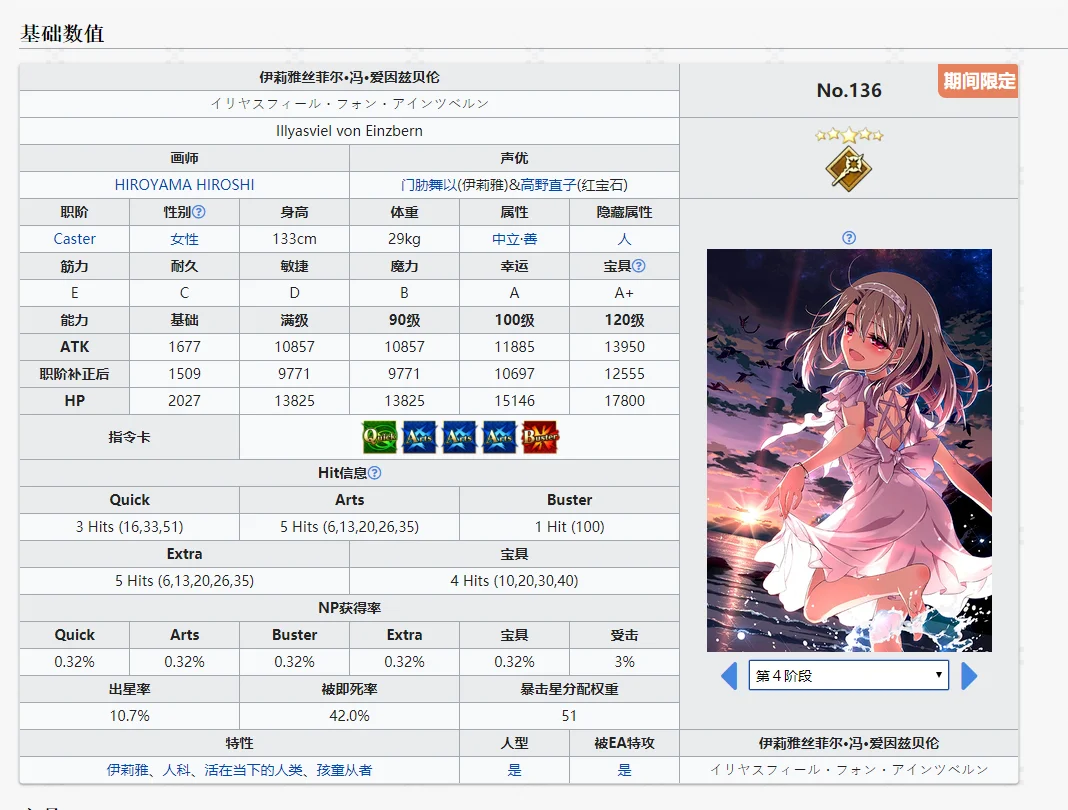Click the 出星率 value 10.7%
The width and height of the screenshot is (1068, 810).
point(129,716)
